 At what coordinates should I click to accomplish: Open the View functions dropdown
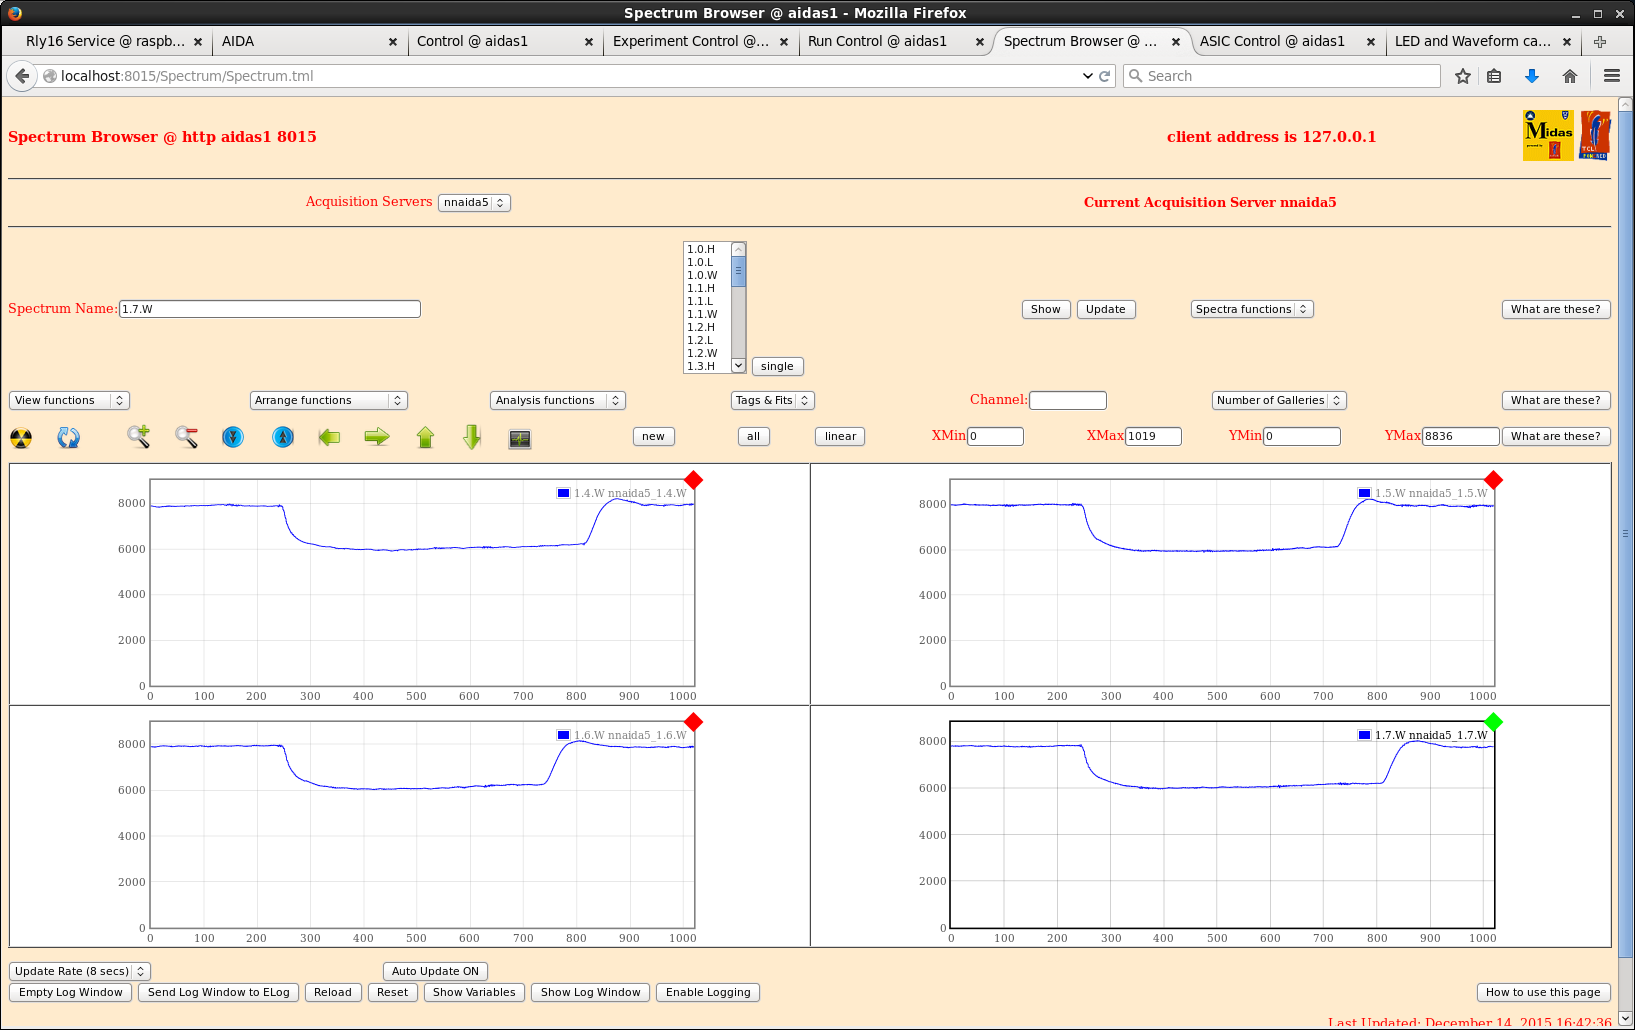click(69, 400)
